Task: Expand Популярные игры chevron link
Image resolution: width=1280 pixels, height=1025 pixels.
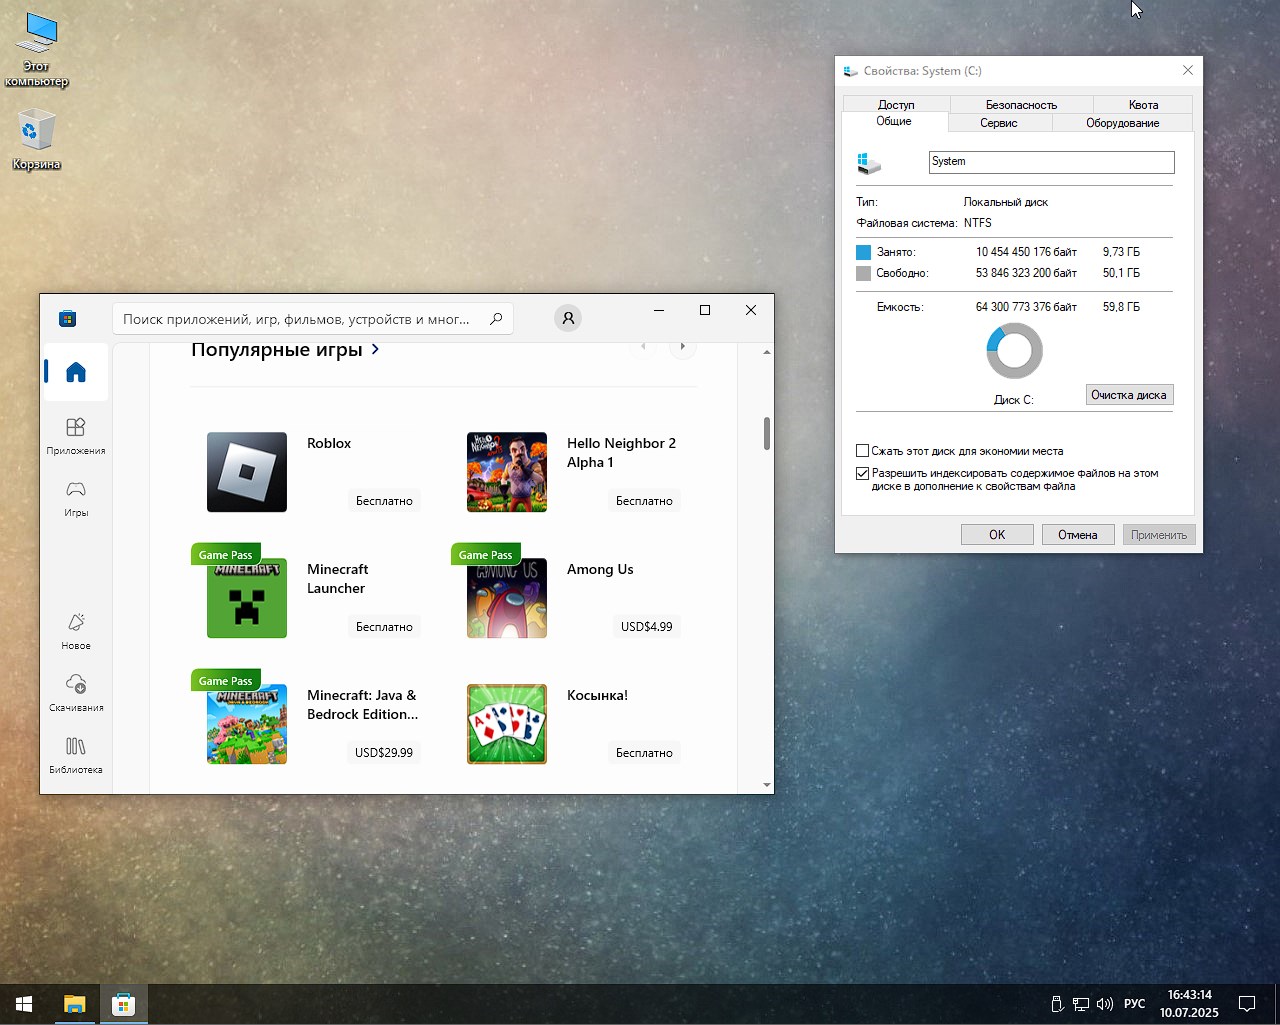Action: click(375, 349)
